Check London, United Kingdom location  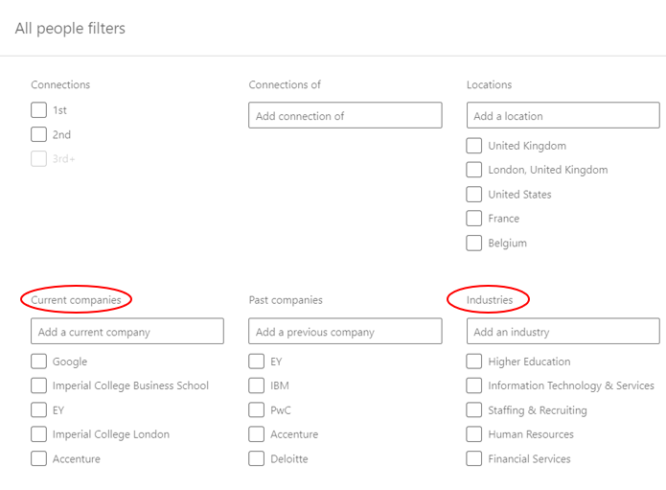[x=474, y=170]
